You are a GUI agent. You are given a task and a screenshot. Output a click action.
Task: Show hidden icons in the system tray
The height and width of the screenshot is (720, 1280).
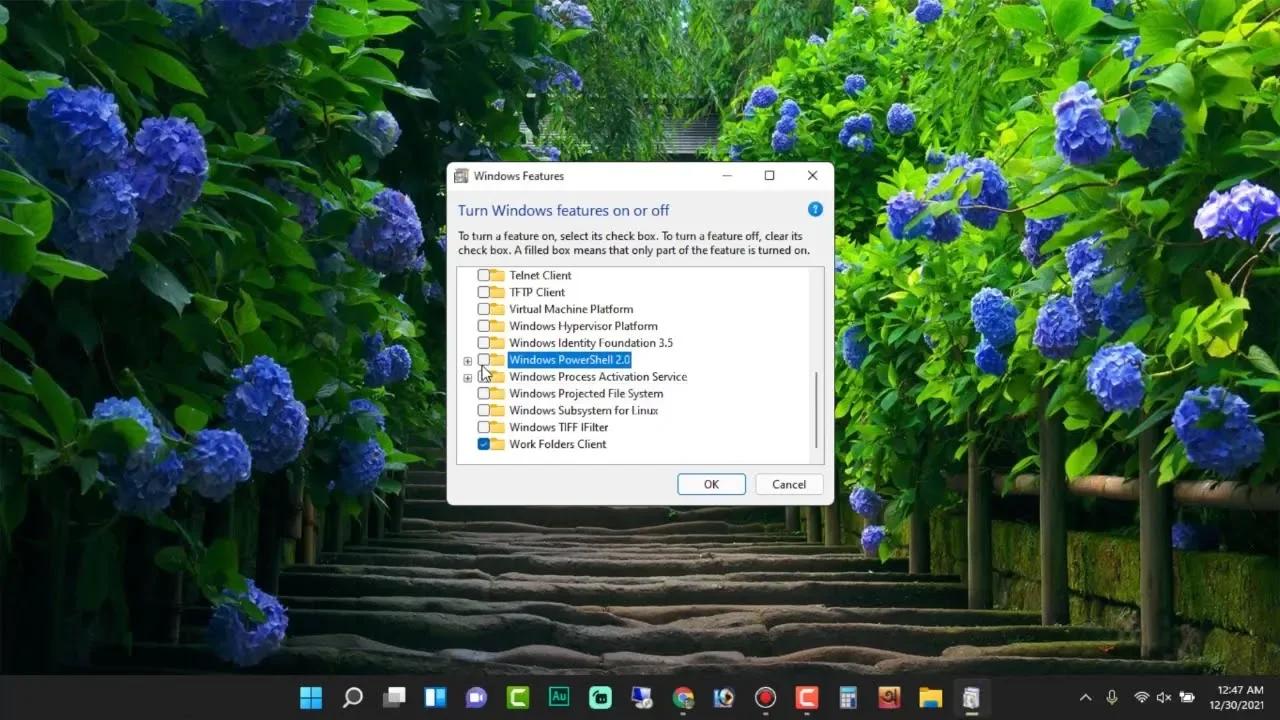click(x=1085, y=697)
